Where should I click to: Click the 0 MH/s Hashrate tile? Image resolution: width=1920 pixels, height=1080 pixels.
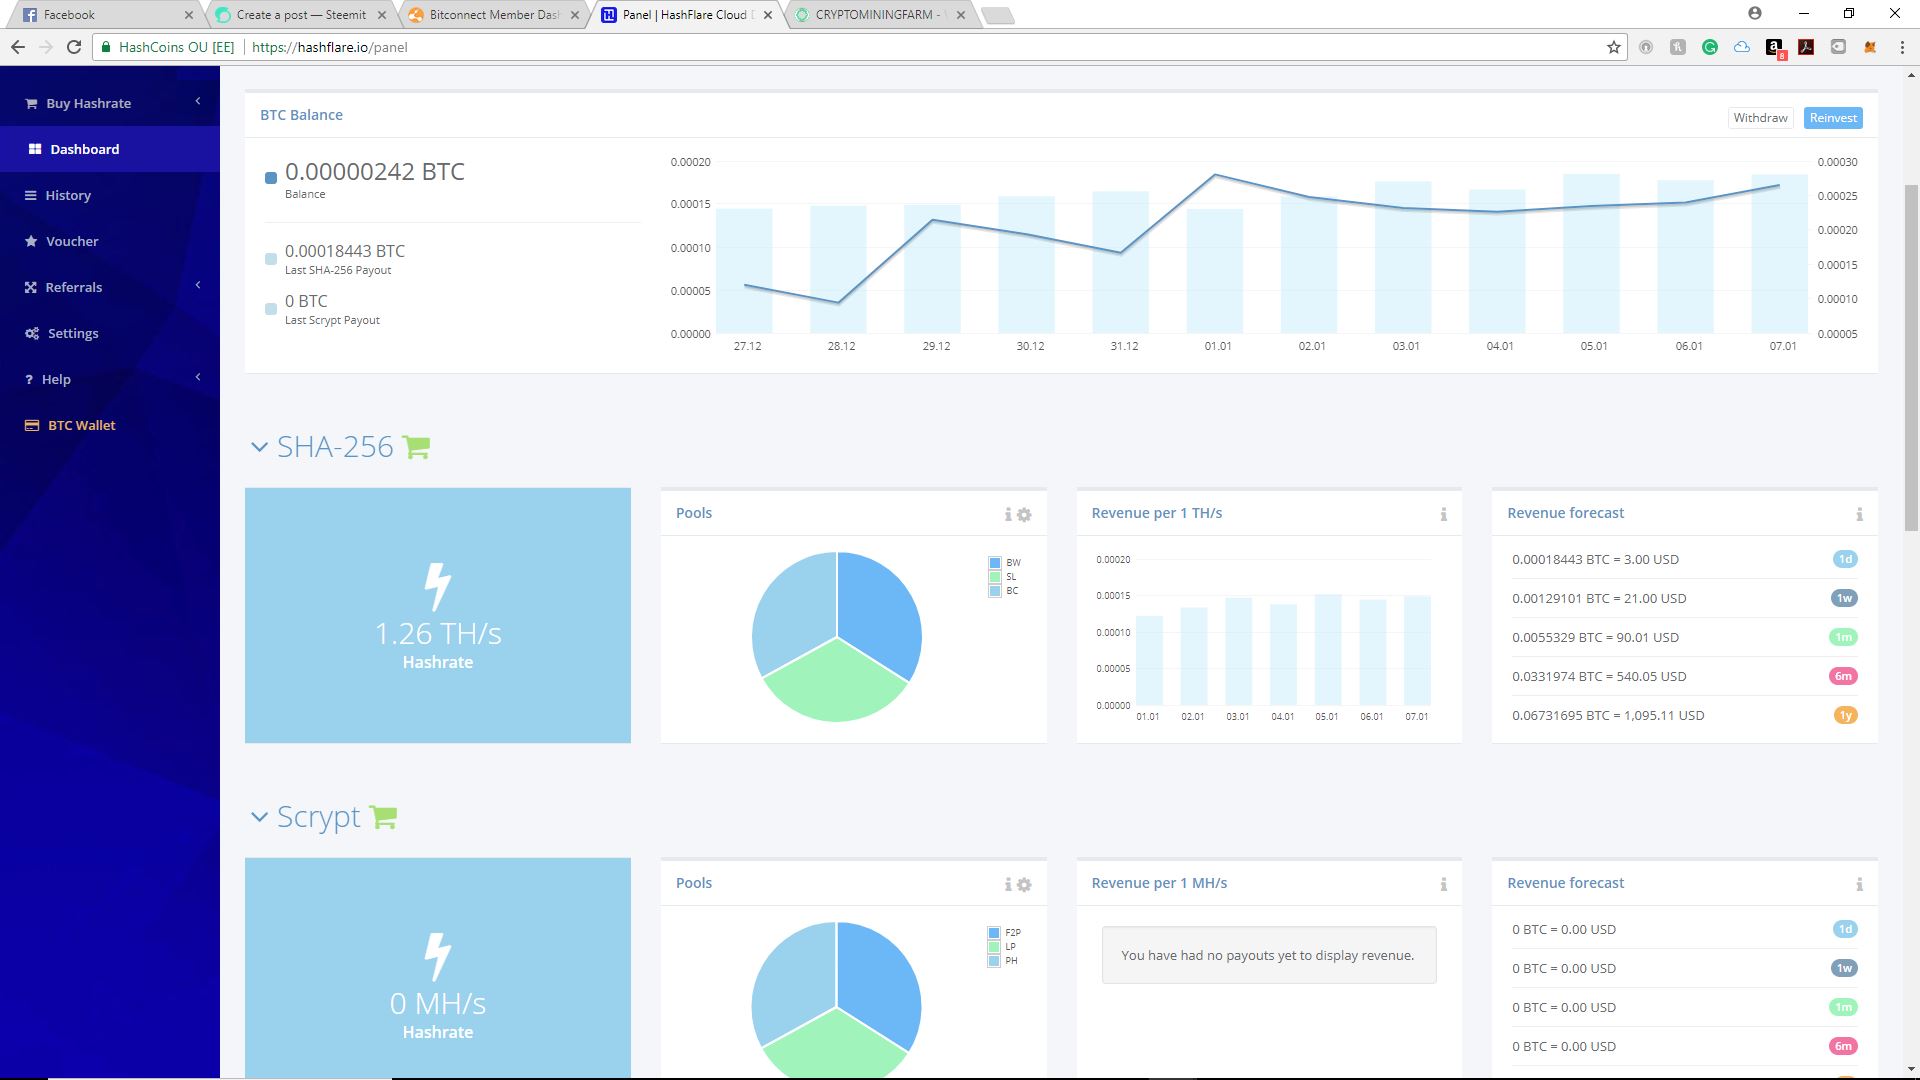[438, 967]
